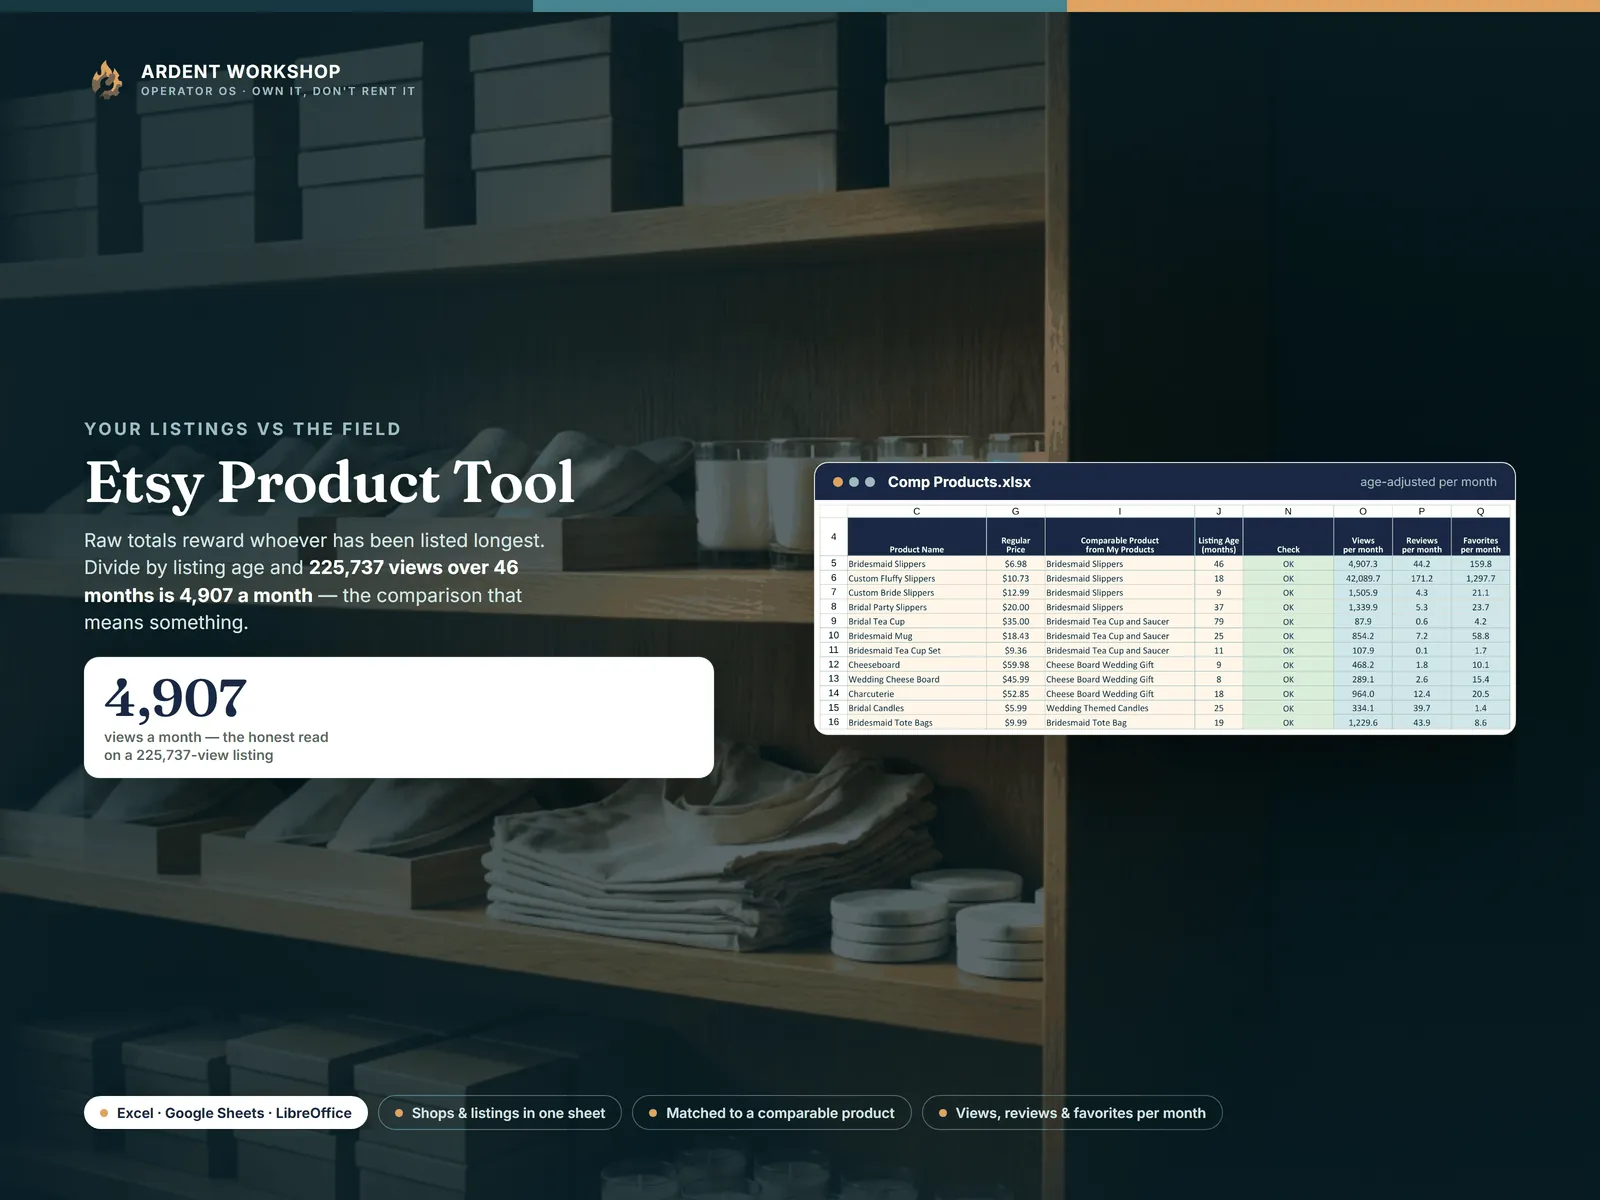Click the 1,297.7 favorites per month cell
Viewport: 1600px width, 1200px height.
coord(1481,578)
